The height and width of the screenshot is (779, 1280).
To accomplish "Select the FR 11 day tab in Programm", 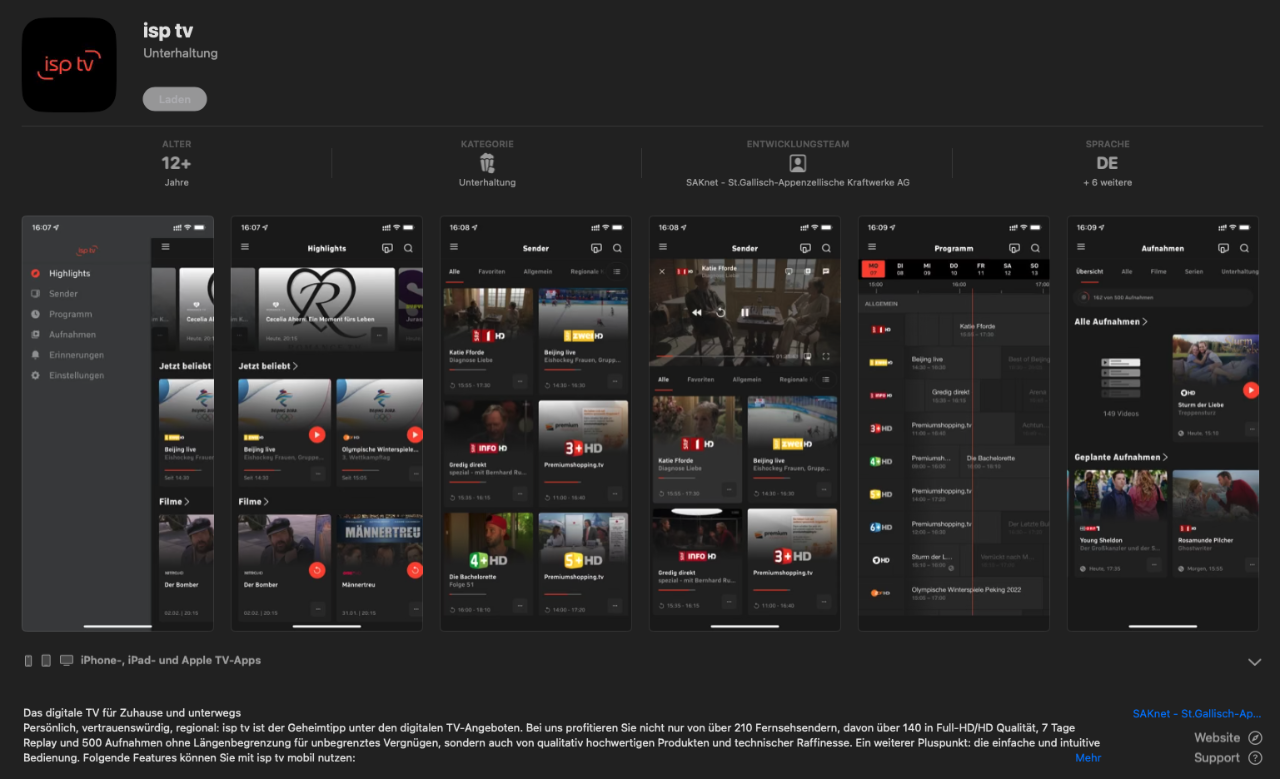I will 980,269.
